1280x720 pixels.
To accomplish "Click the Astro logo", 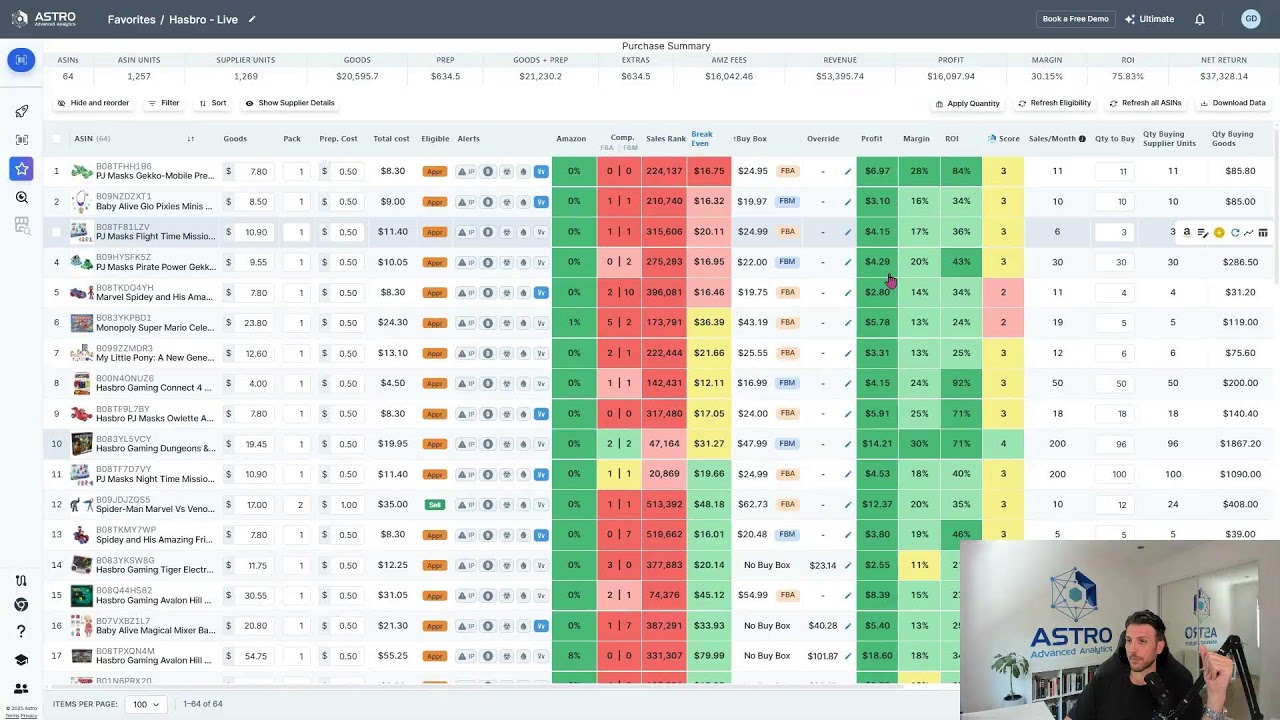I will point(42,19).
